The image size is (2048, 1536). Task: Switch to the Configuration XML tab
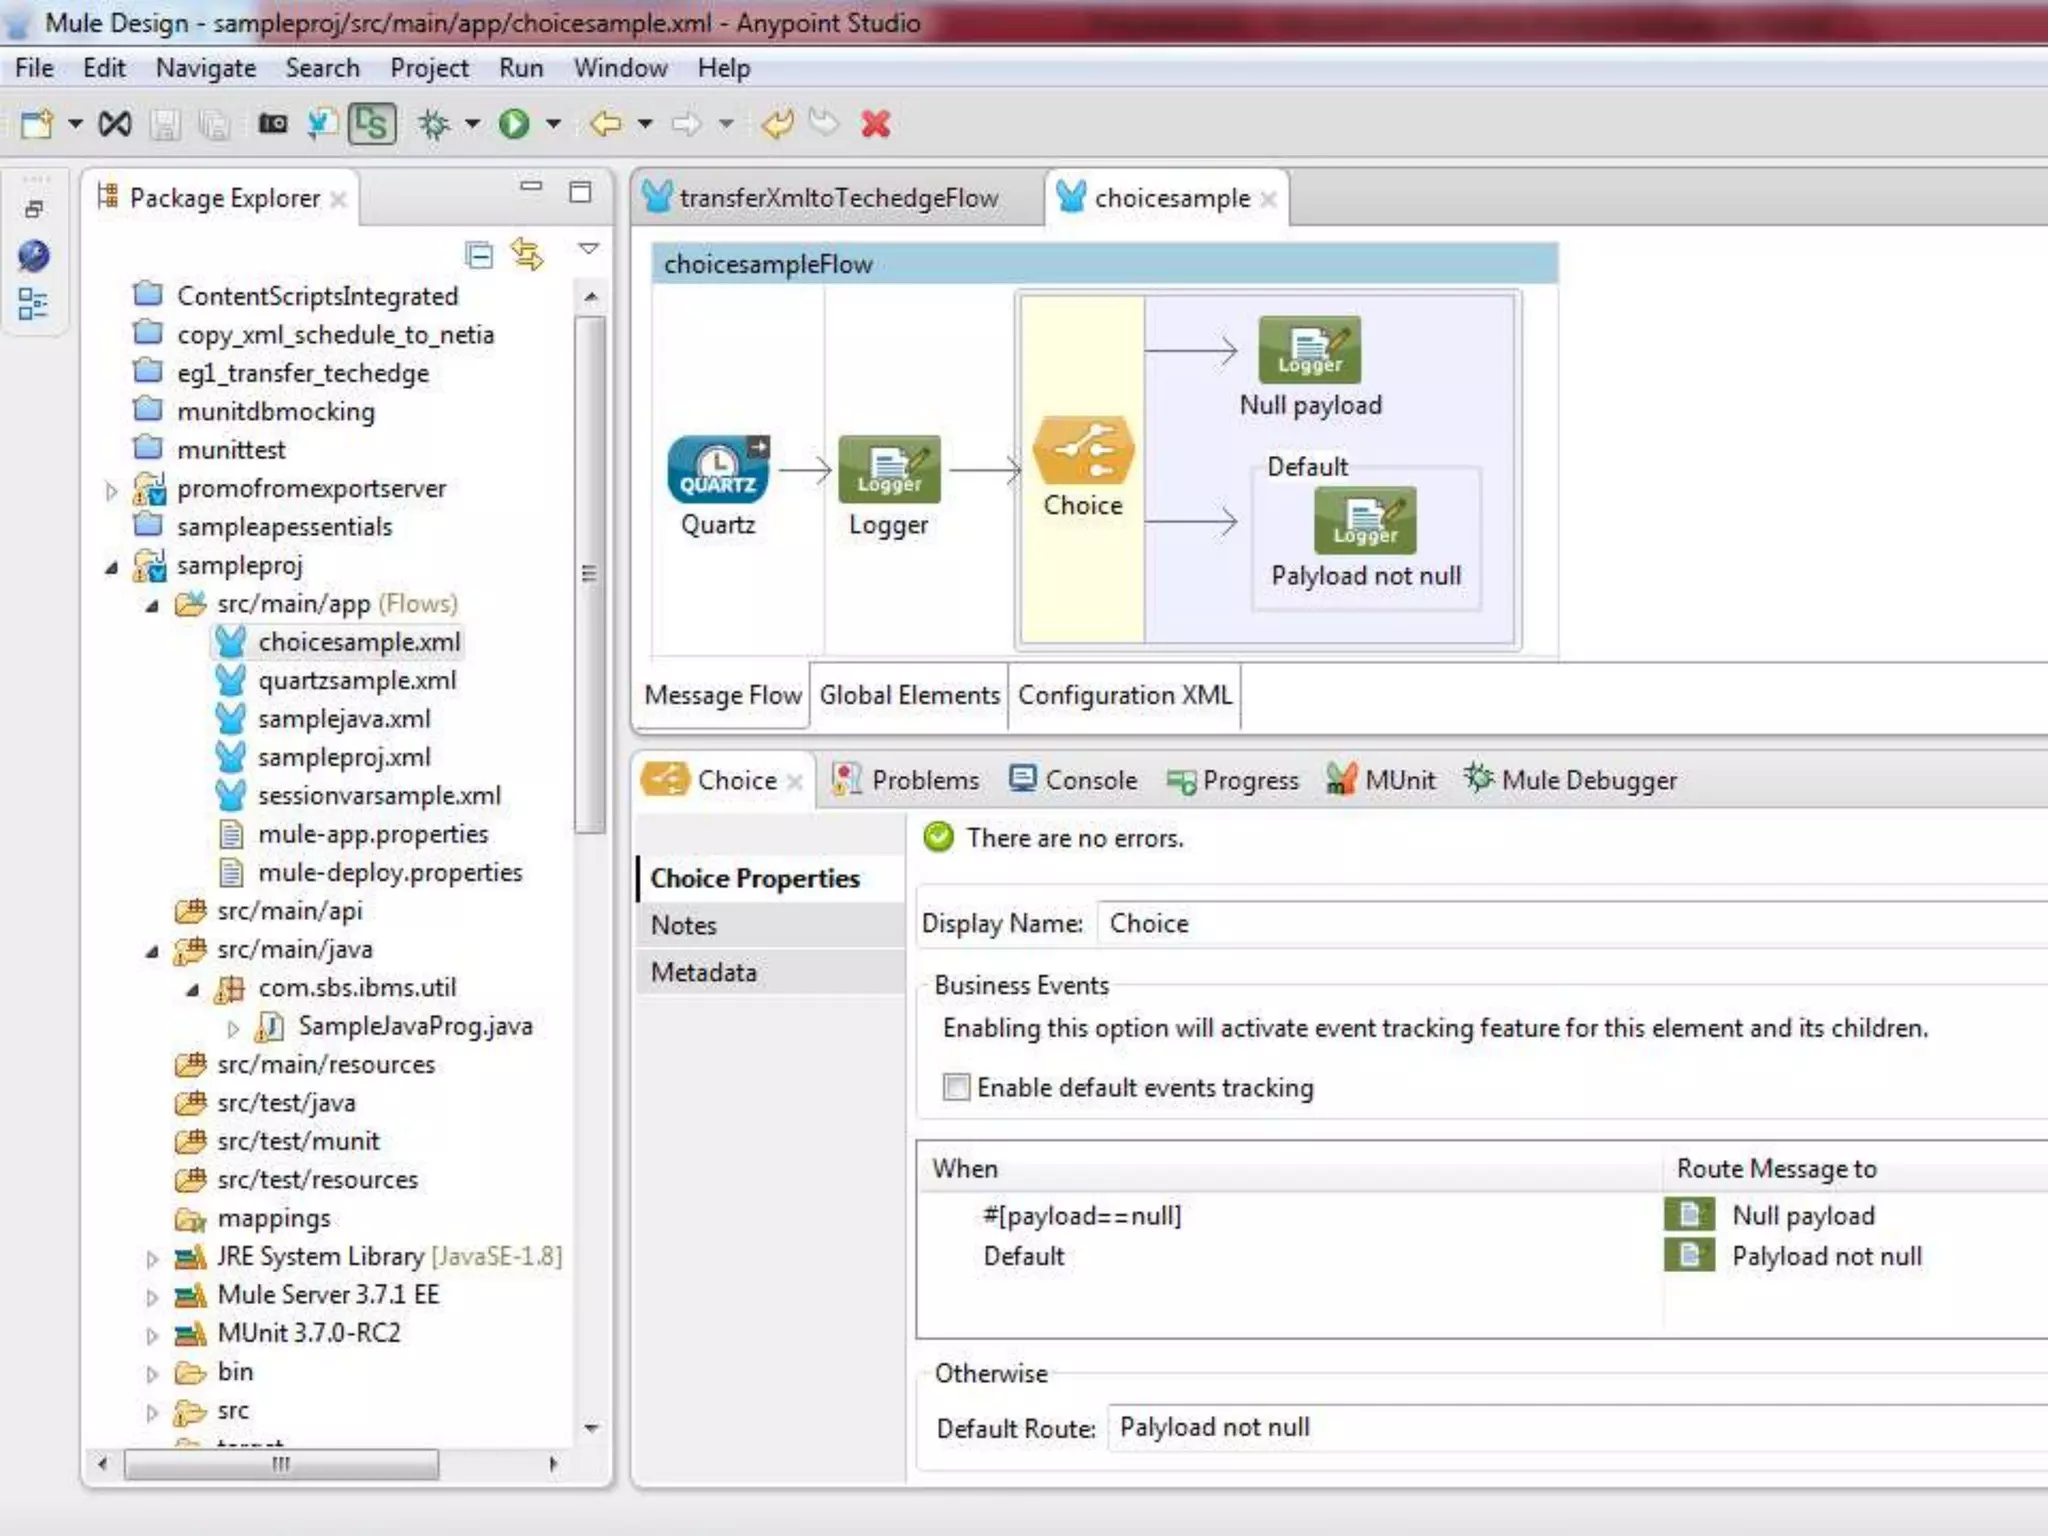pyautogui.click(x=1124, y=695)
